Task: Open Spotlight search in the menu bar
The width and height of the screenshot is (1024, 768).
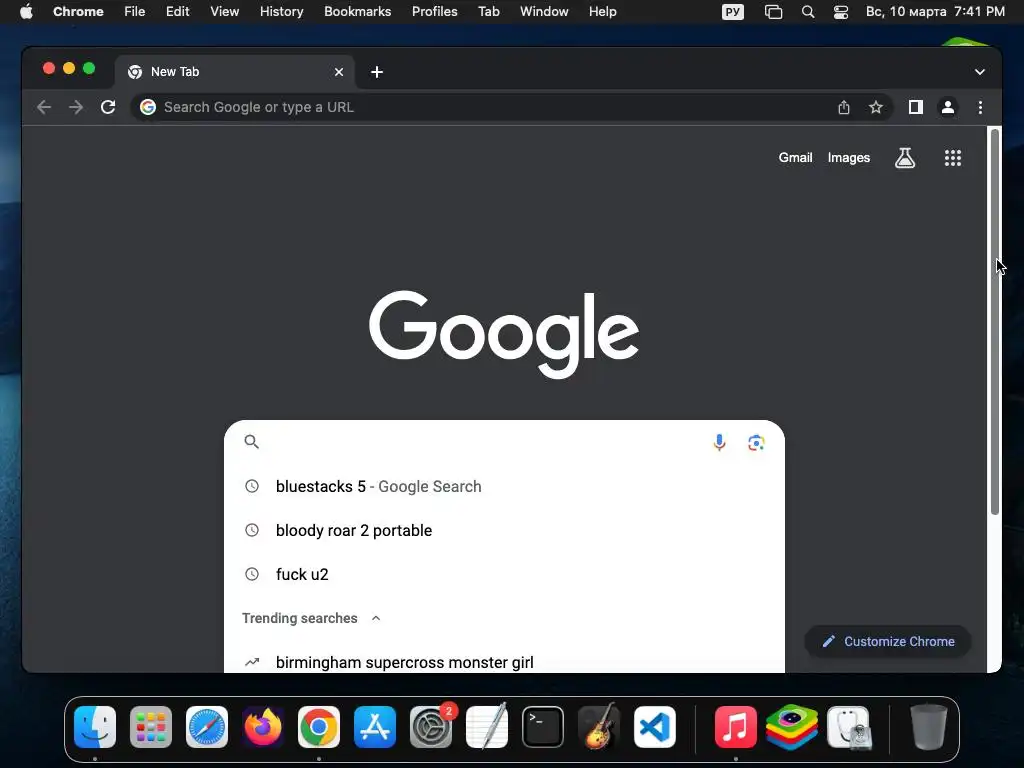Action: (808, 12)
